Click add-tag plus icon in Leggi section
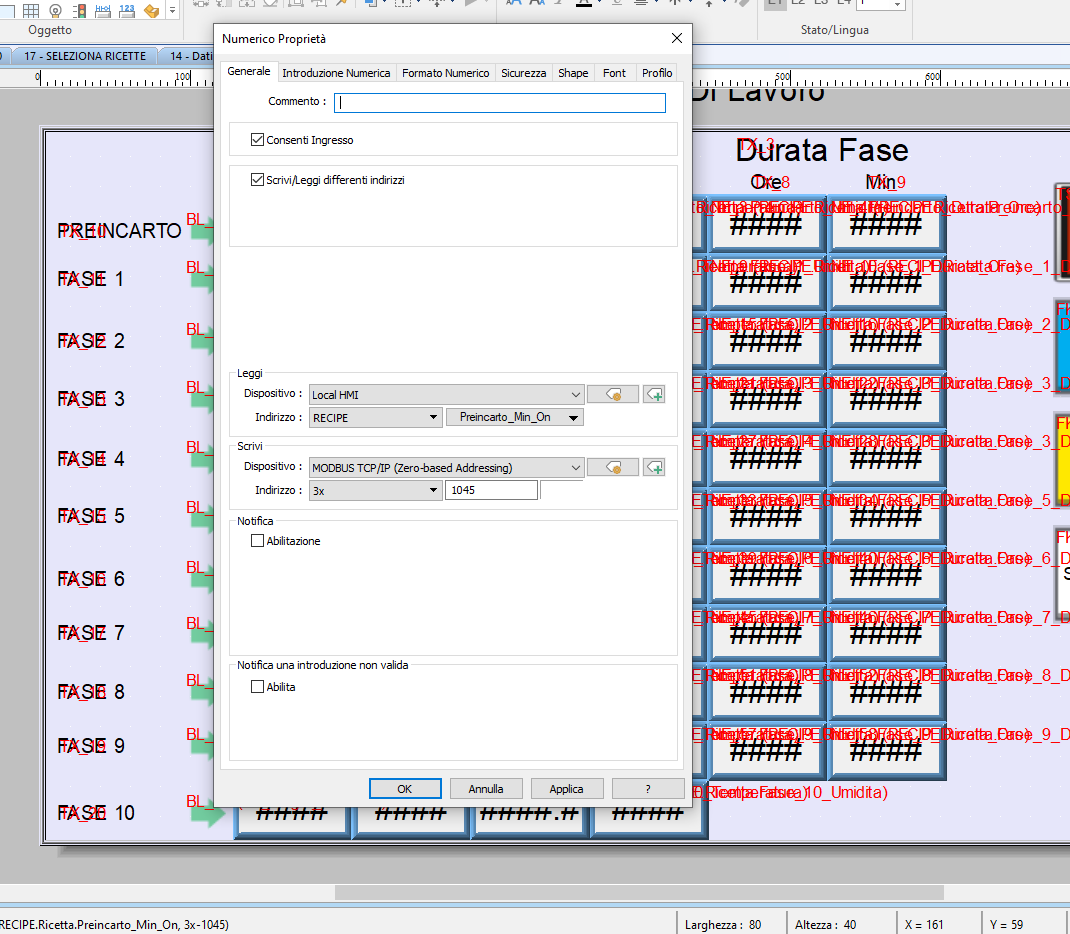 [654, 394]
